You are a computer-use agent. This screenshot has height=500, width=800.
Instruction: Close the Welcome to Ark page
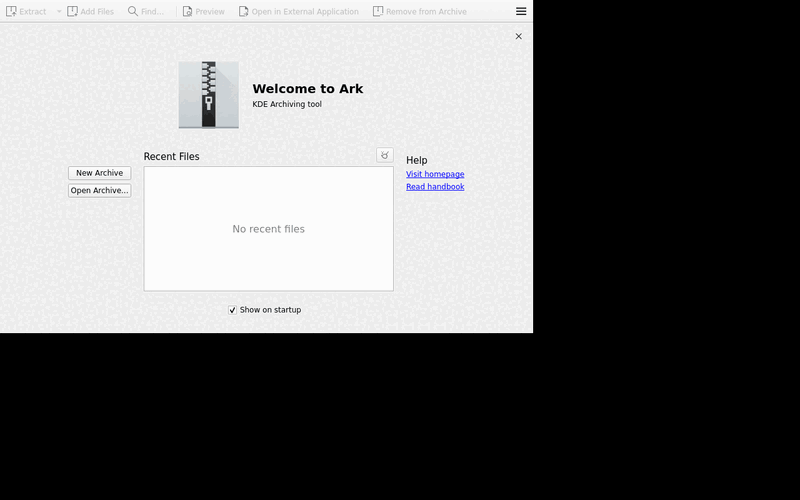(x=518, y=36)
